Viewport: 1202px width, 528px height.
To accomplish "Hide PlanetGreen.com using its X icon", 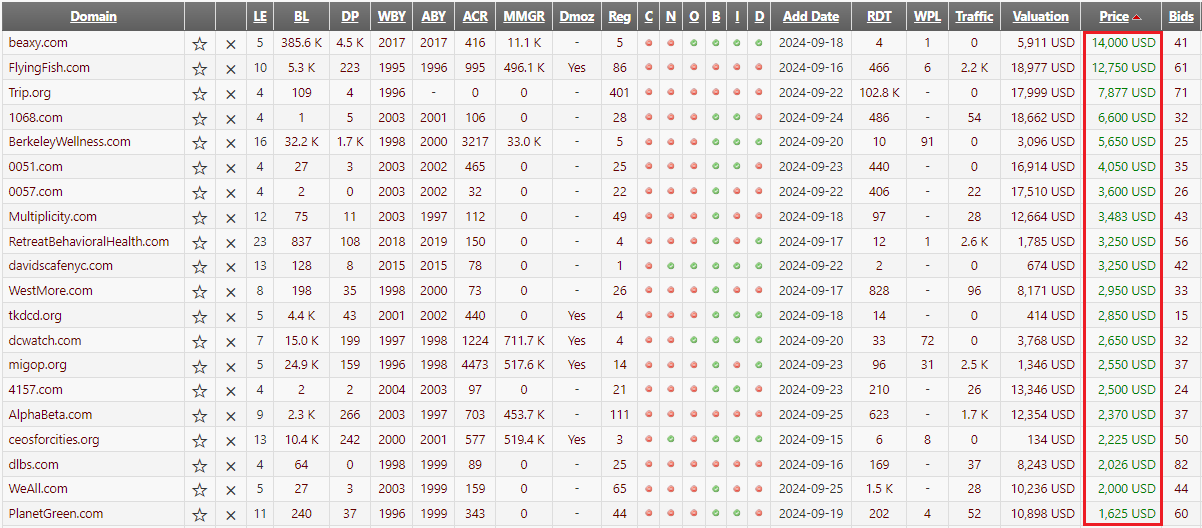I will [x=231, y=514].
